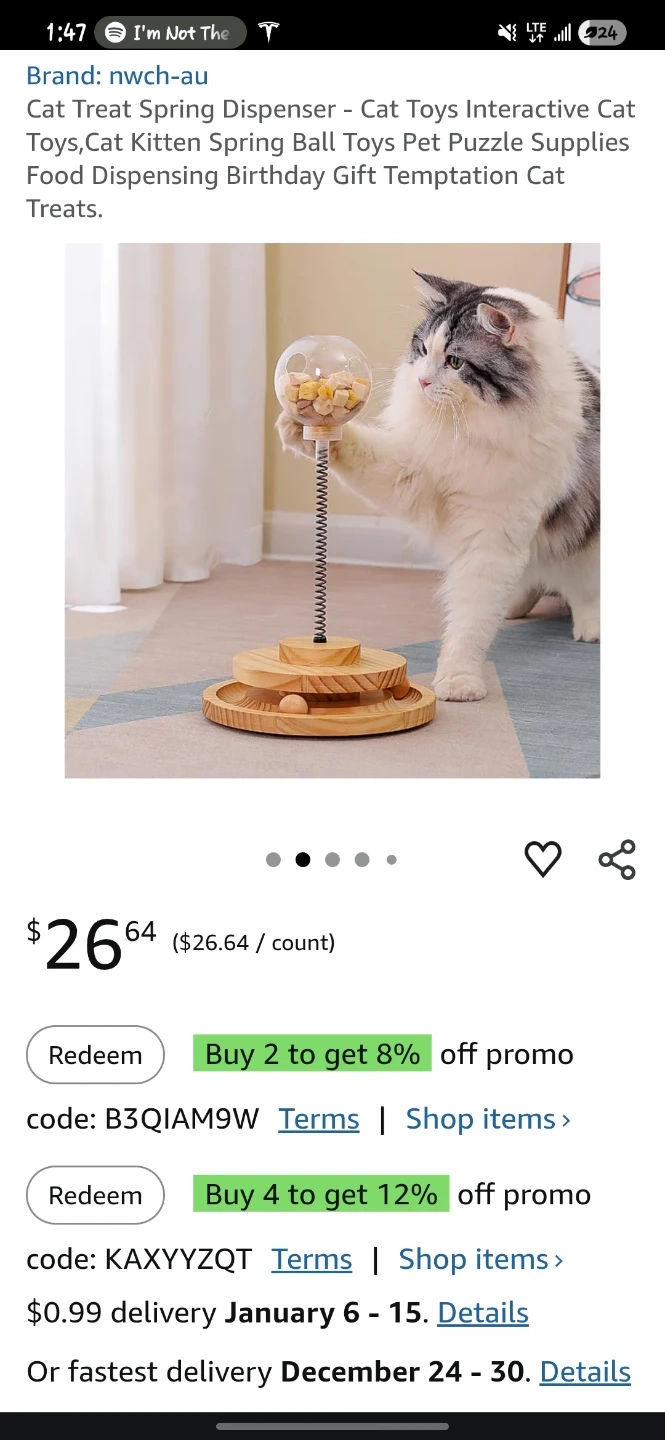Jump to third image carousel dot
The height and width of the screenshot is (1440, 665).
pos(332,859)
